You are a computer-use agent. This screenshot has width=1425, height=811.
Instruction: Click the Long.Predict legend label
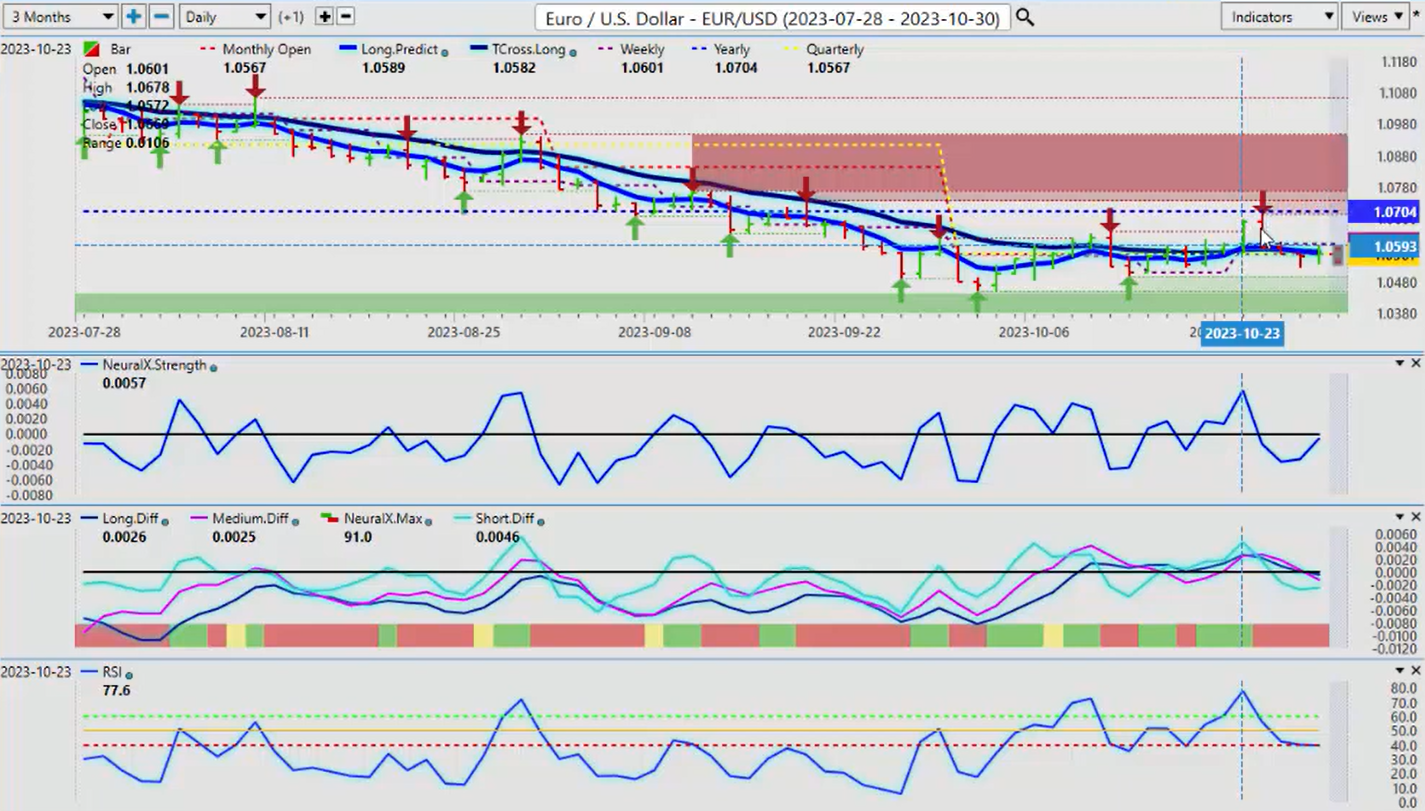[401, 49]
